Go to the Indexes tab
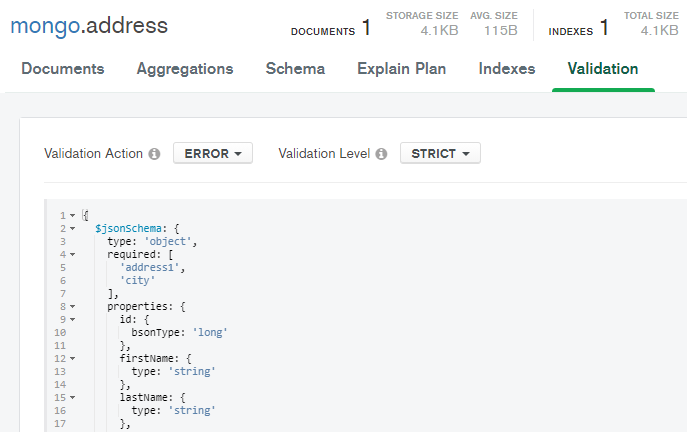Viewport: 687px width, 432px height. (x=507, y=69)
